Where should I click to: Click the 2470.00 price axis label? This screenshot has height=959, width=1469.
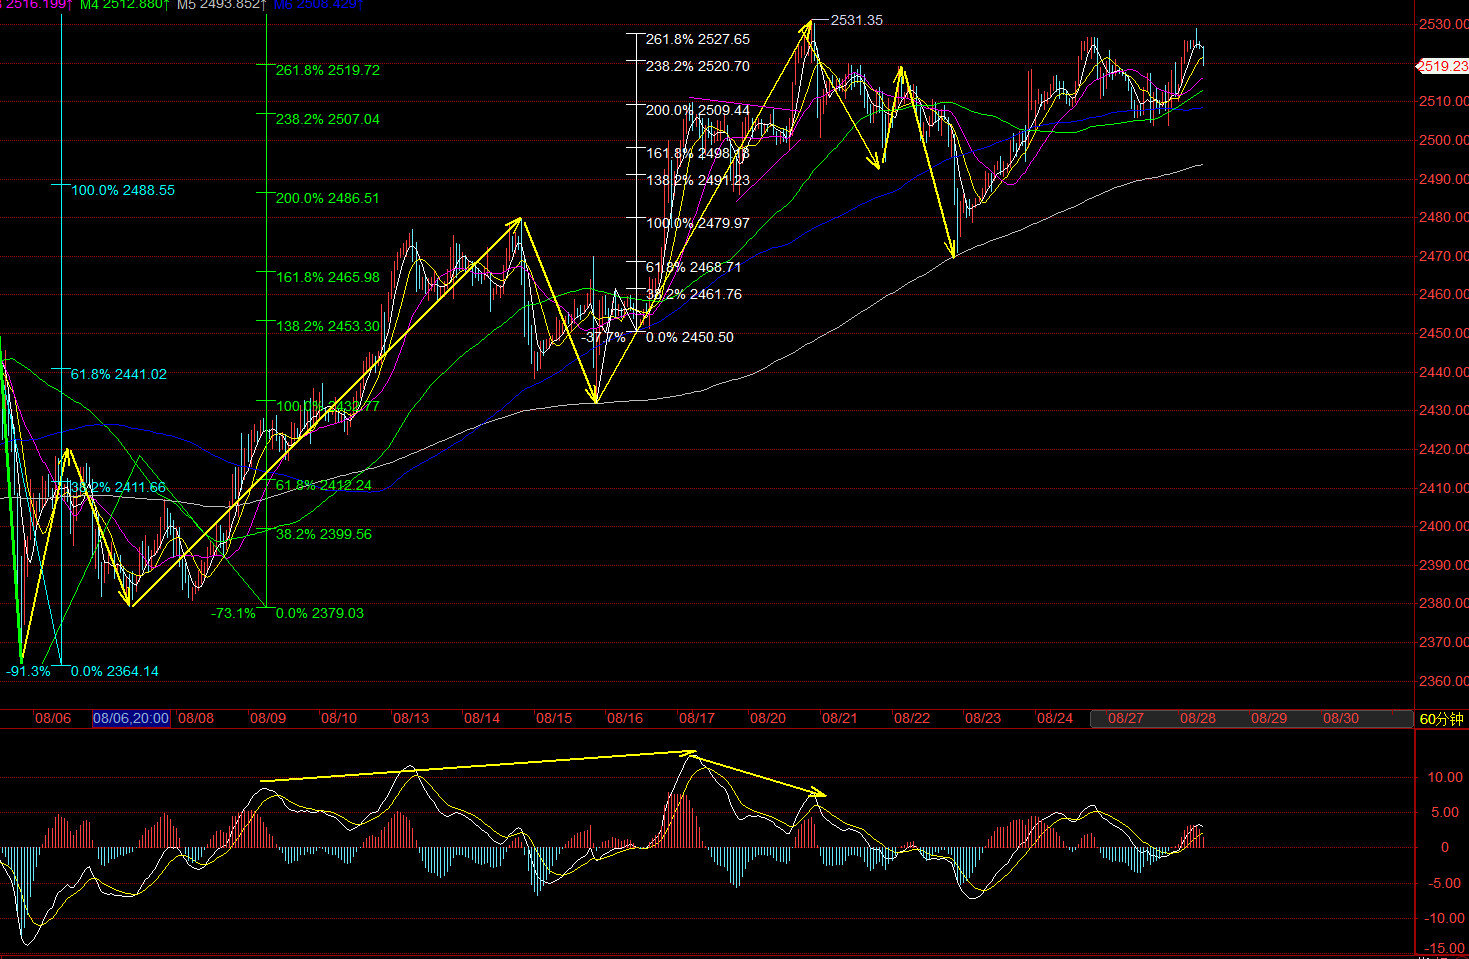tap(1443, 256)
